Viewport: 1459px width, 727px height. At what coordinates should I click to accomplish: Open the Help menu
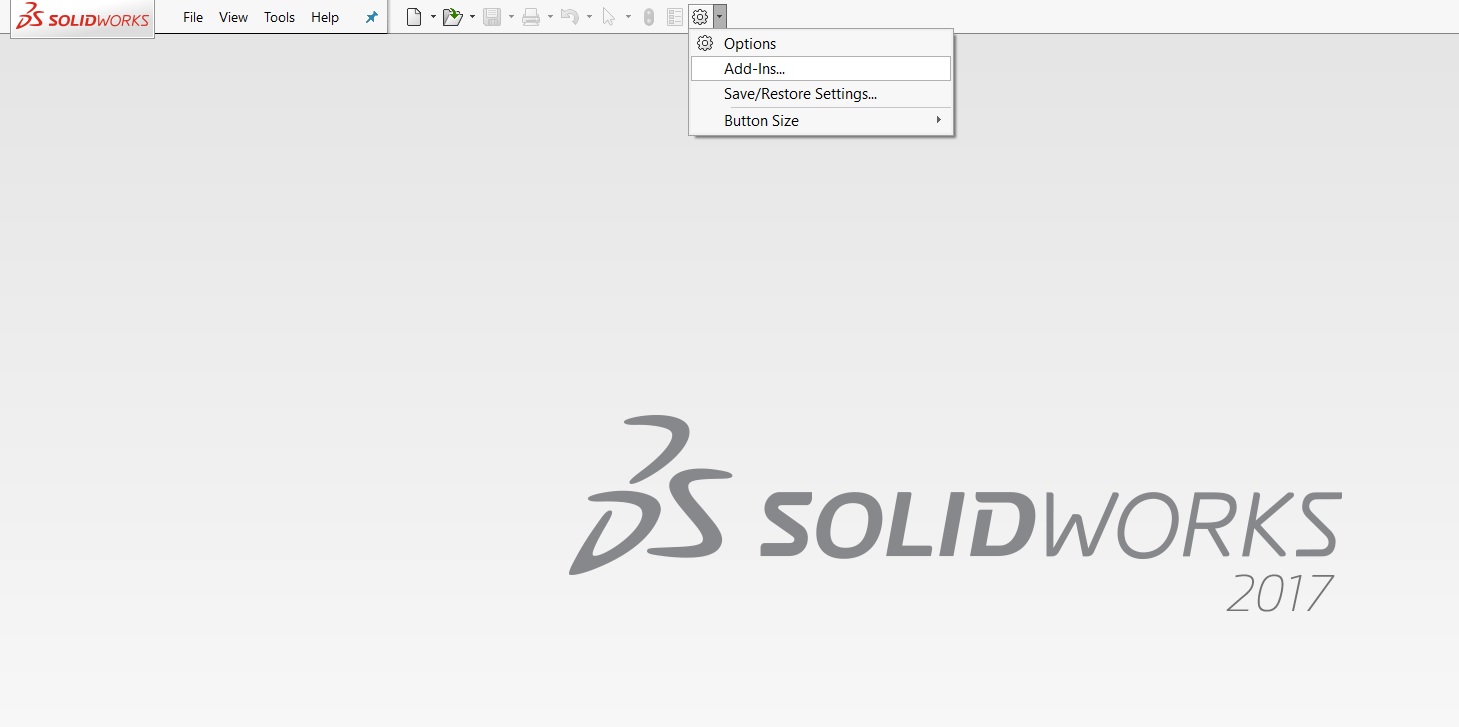point(325,17)
